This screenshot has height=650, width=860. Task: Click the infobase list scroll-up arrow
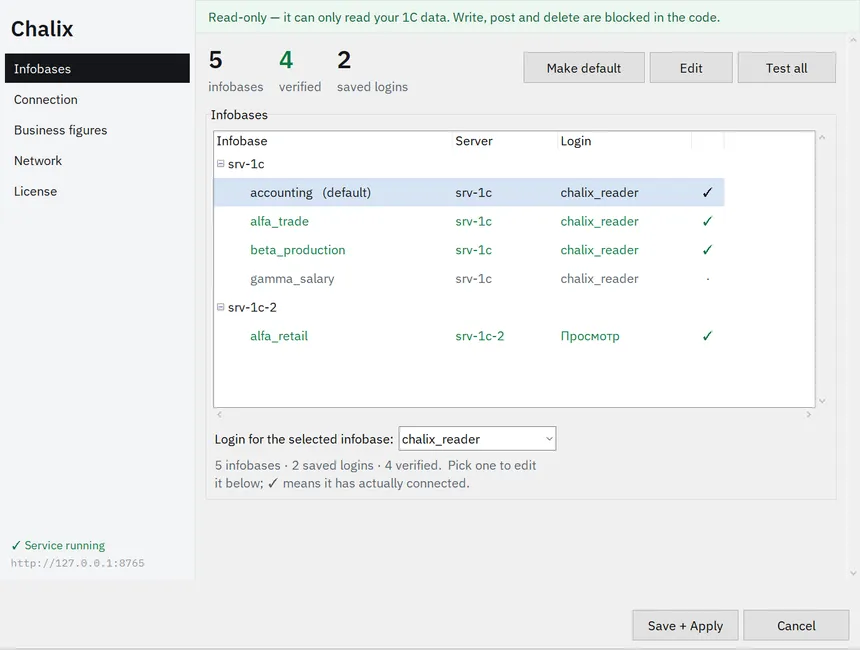822,137
